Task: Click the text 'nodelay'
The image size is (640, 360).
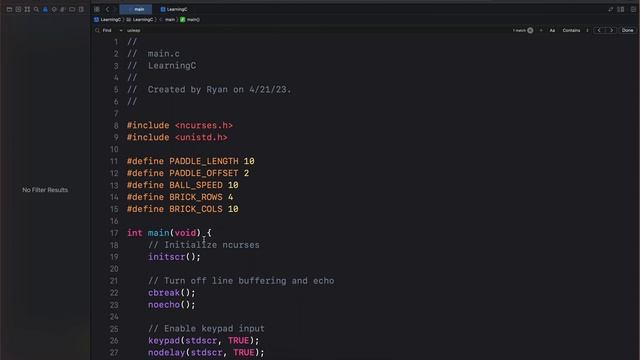Action: (x=167, y=353)
